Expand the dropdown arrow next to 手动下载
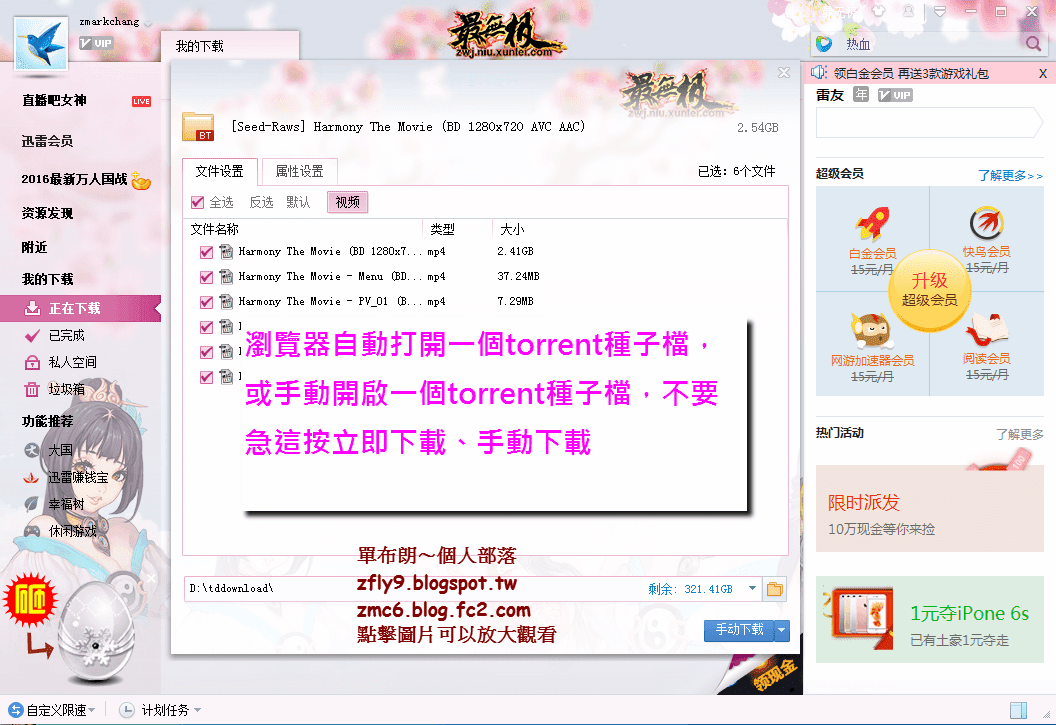This screenshot has height=725, width=1056. point(782,630)
